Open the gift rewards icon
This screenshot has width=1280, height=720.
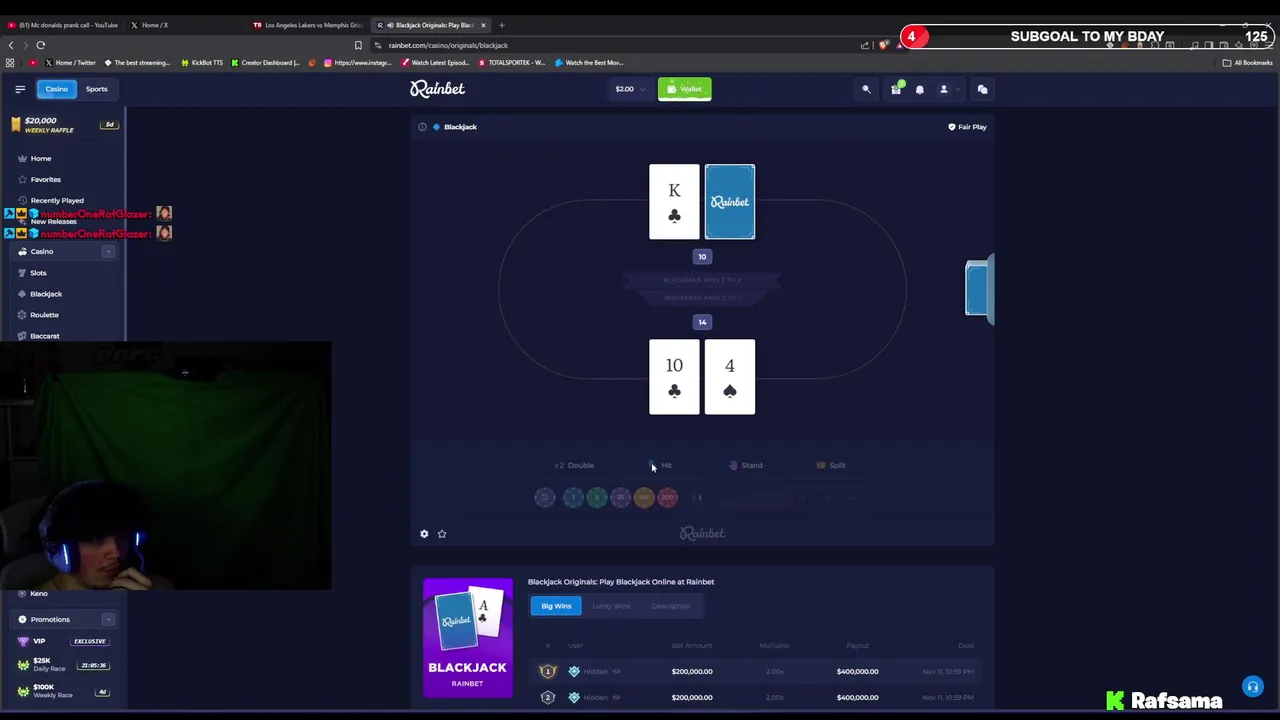[x=896, y=89]
